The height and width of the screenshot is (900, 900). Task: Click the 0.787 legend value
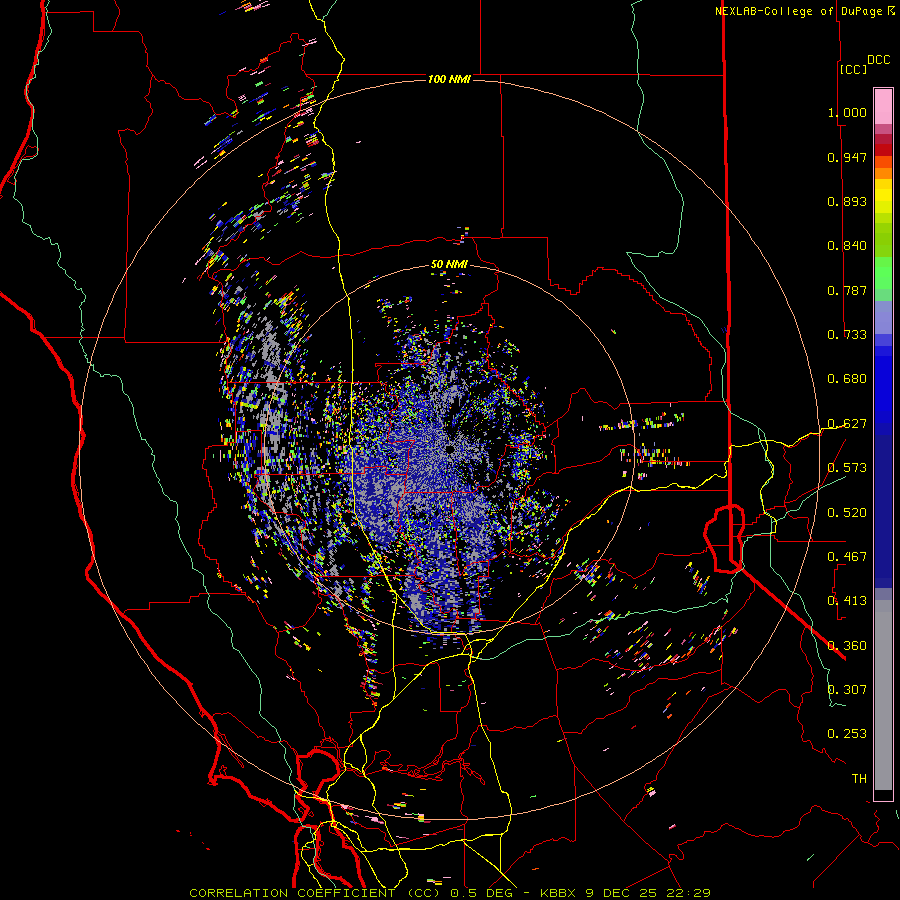pos(847,290)
